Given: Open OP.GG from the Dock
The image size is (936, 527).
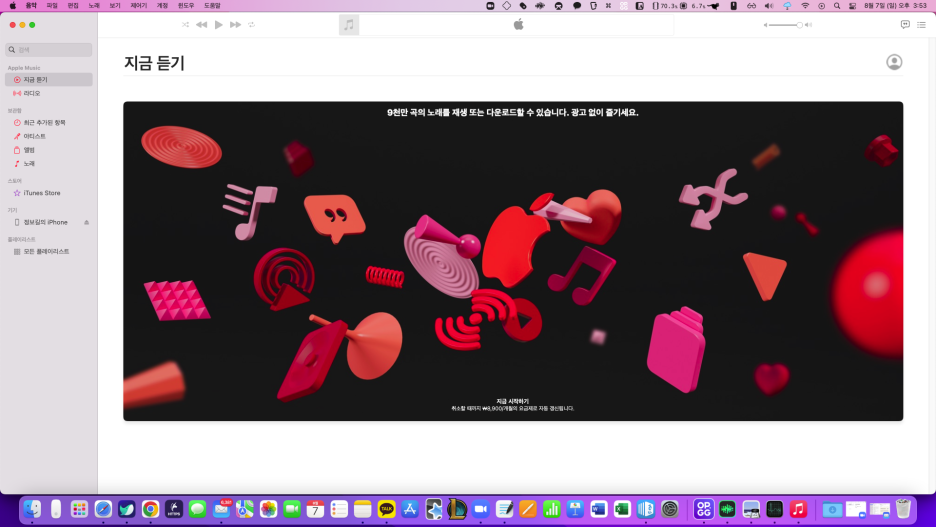Looking at the screenshot, I should pos(704,509).
